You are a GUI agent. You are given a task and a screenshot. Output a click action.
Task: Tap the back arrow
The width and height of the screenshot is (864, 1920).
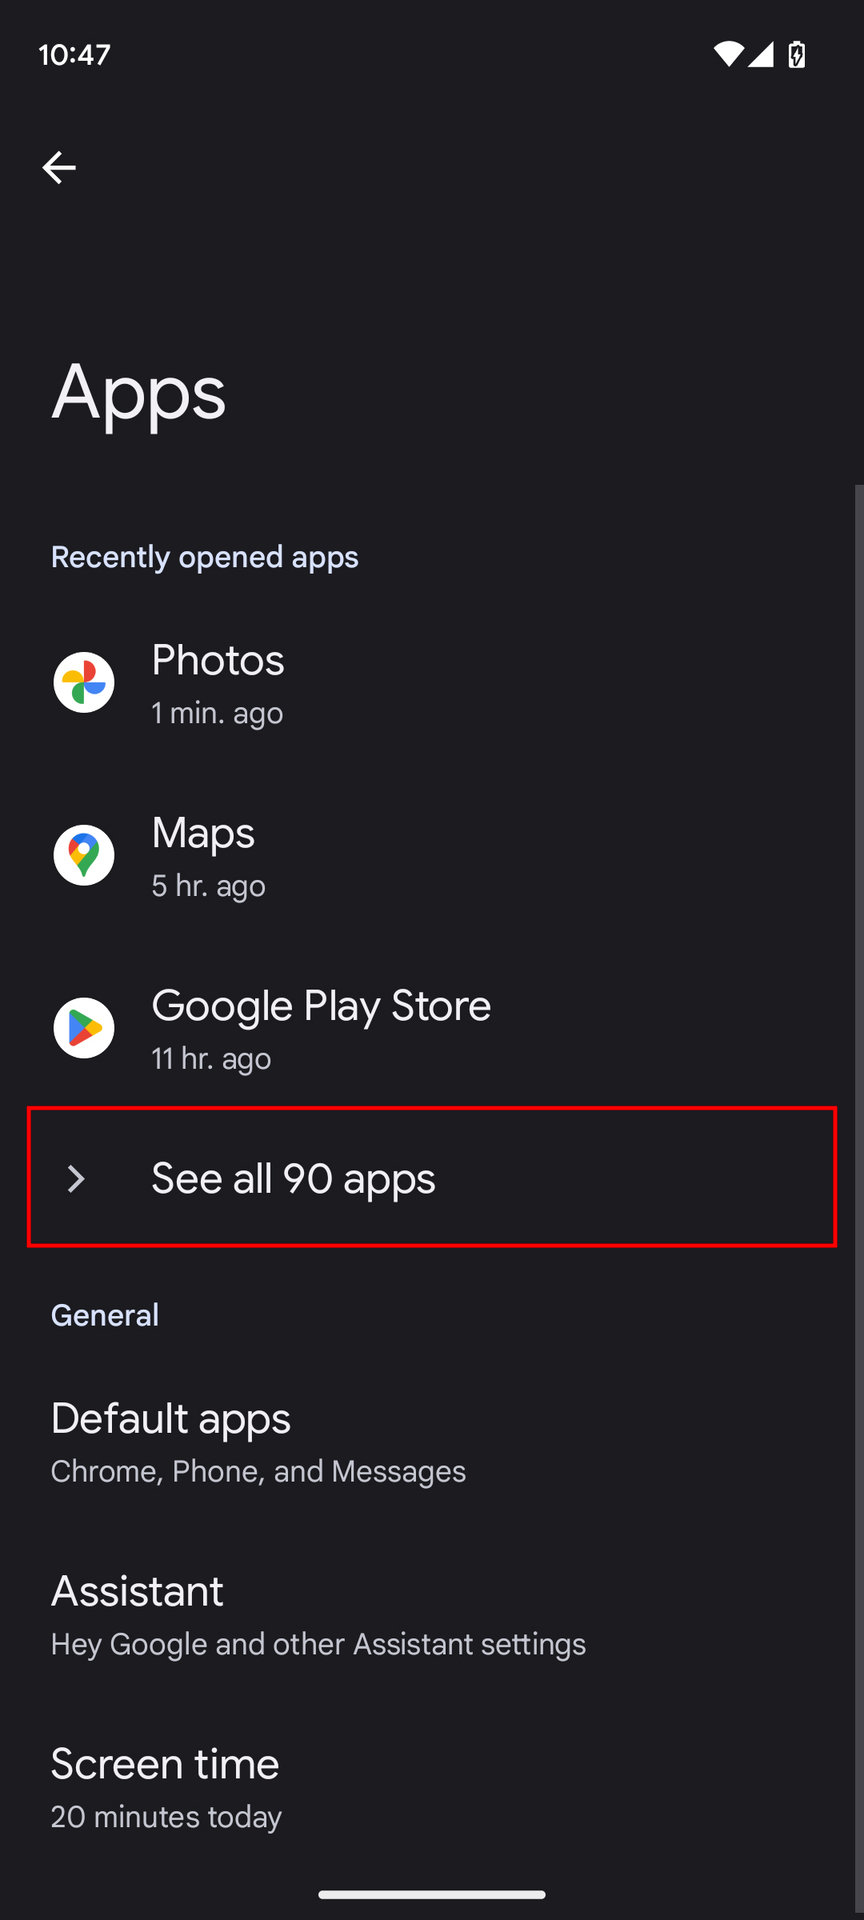tap(59, 167)
